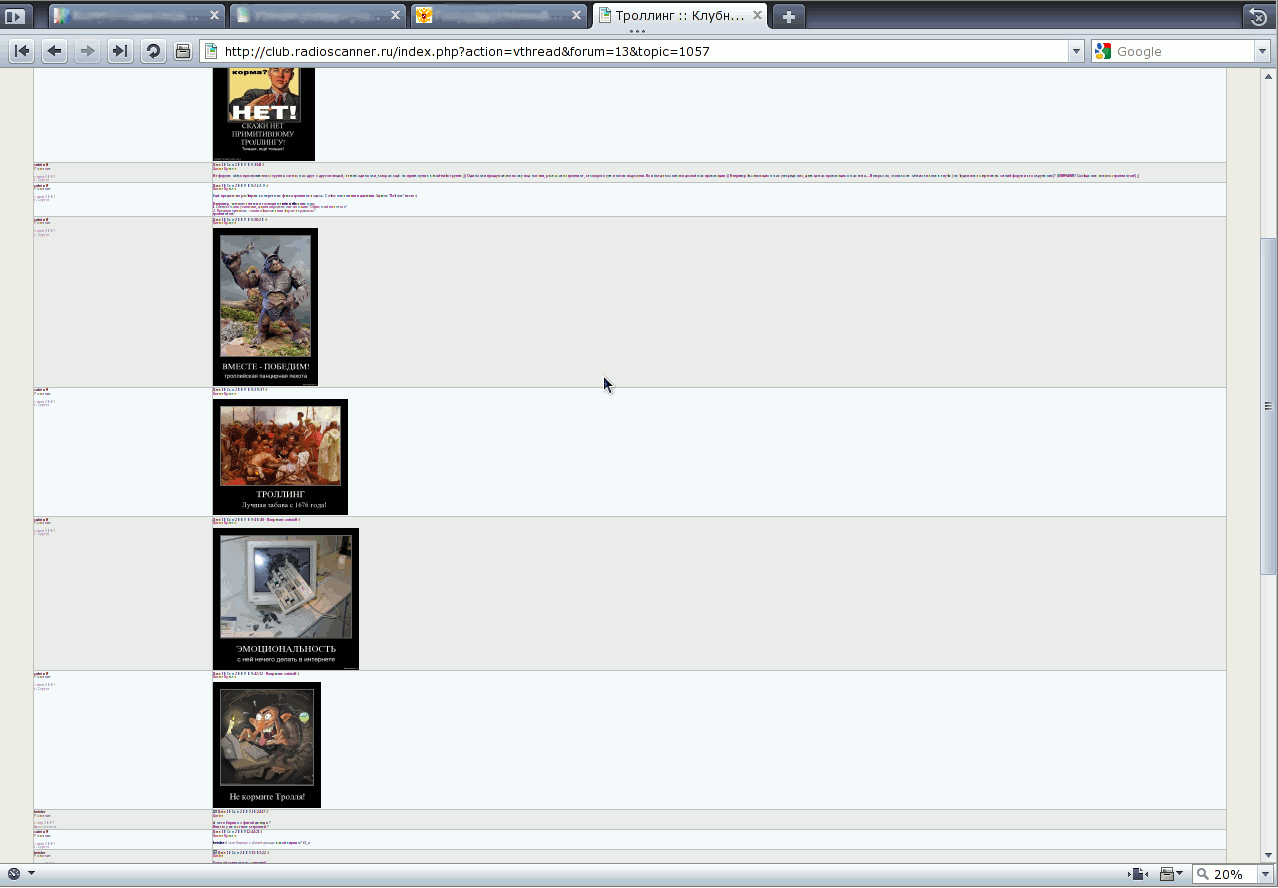Click the Google search engine icon
This screenshot has height=888, width=1278.
[1103, 51]
